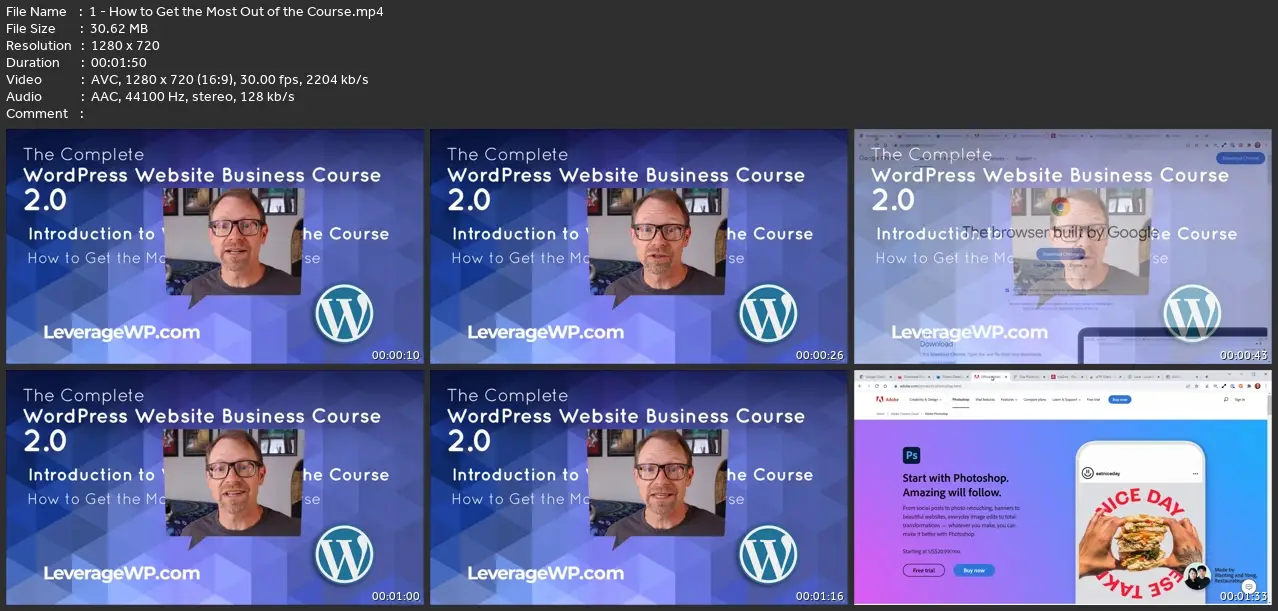1278x611 pixels.
Task: Click the Buy now button in Adobe's navigation bar
Action: click(x=1120, y=399)
